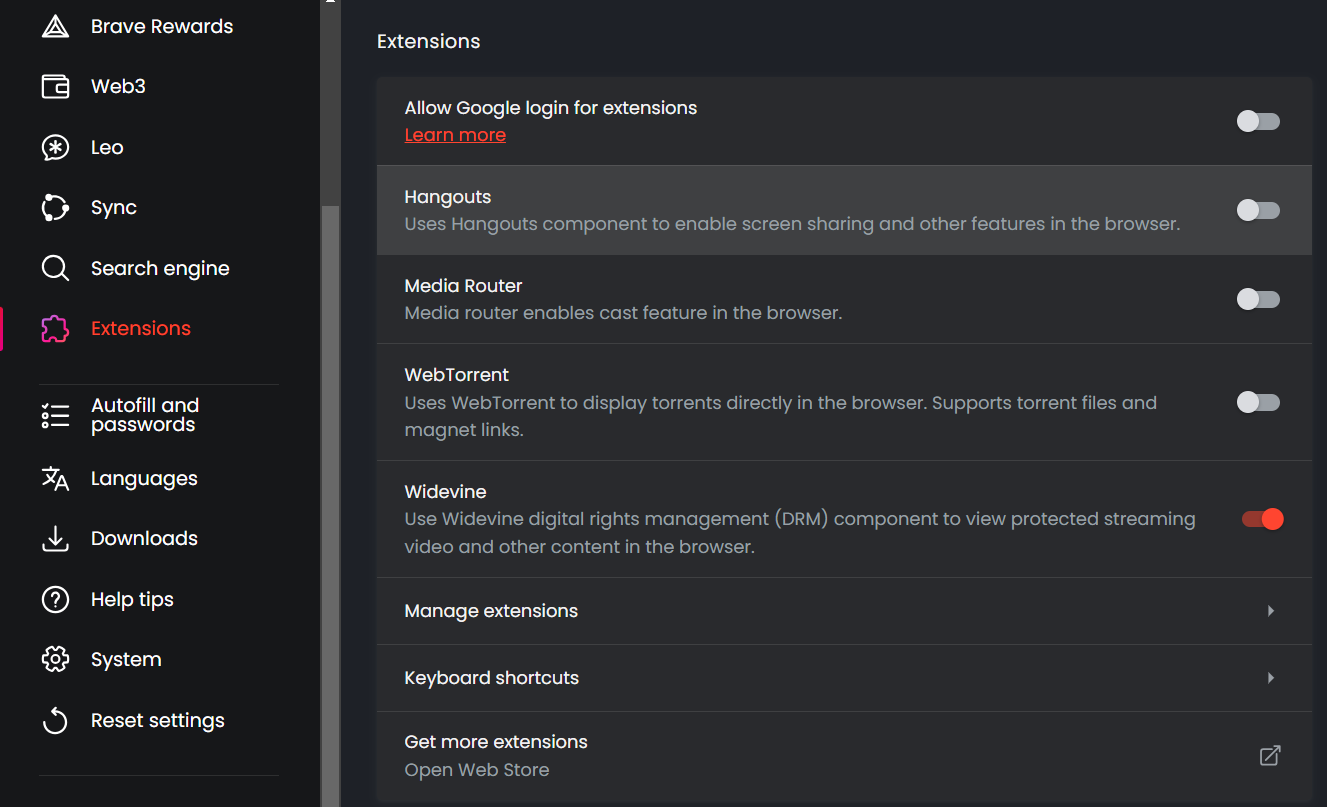The image size is (1327, 807).
Task: Turn on the Hangouts toggle
Action: click(1258, 210)
